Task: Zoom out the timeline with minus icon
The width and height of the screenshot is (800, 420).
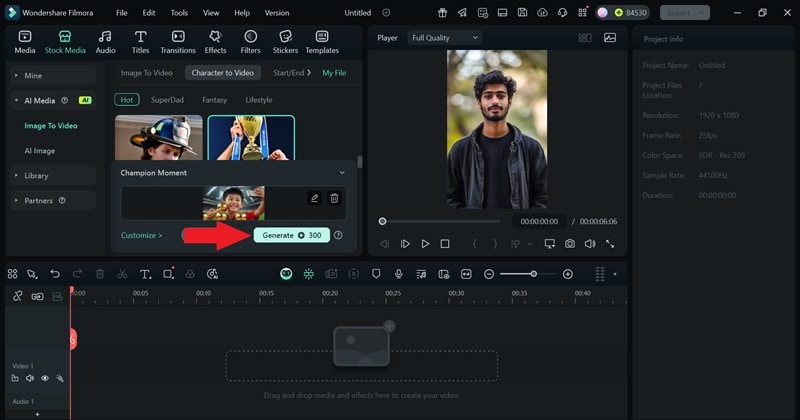Action: pos(489,274)
